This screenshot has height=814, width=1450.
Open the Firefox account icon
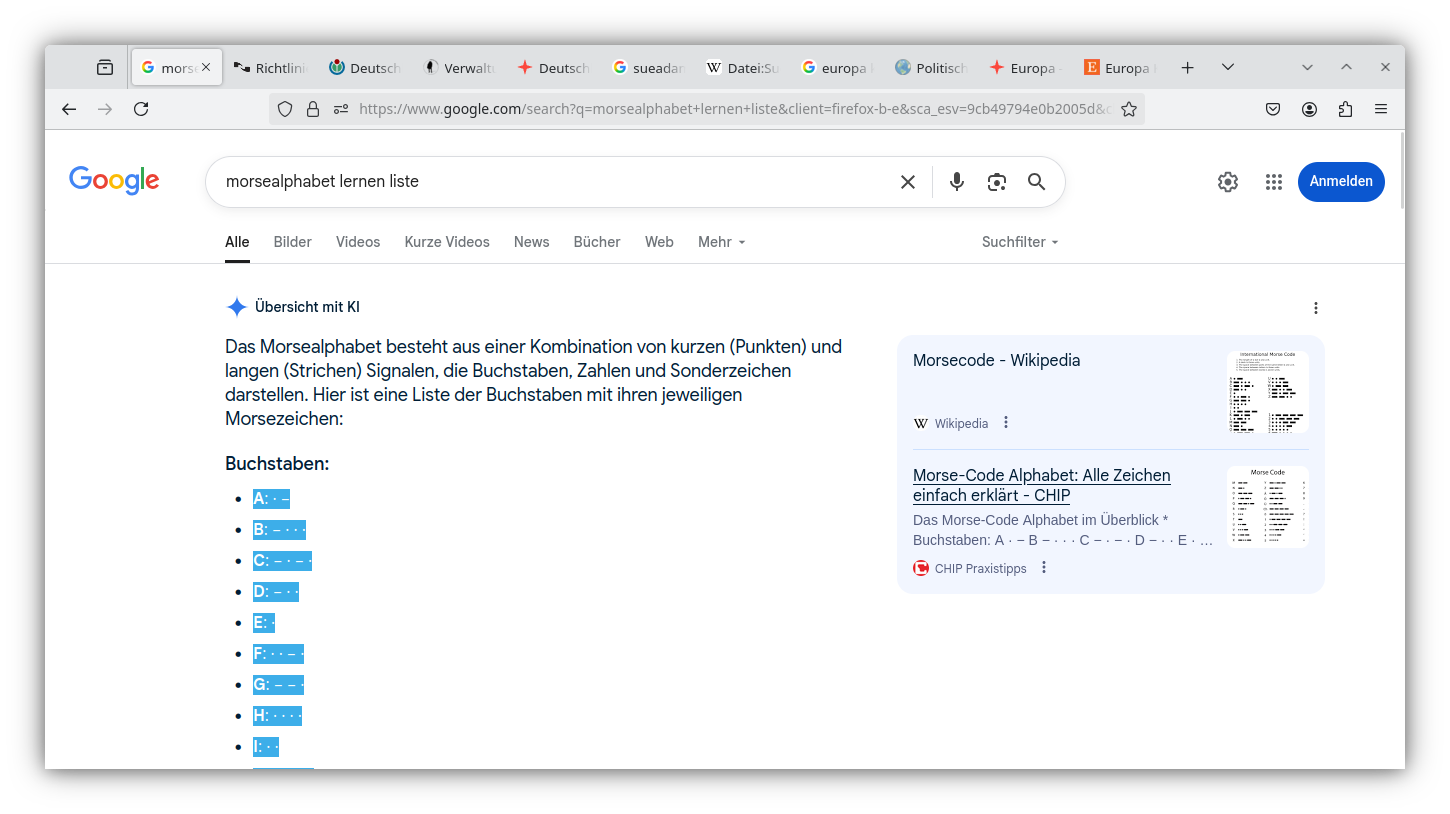[x=1309, y=109]
